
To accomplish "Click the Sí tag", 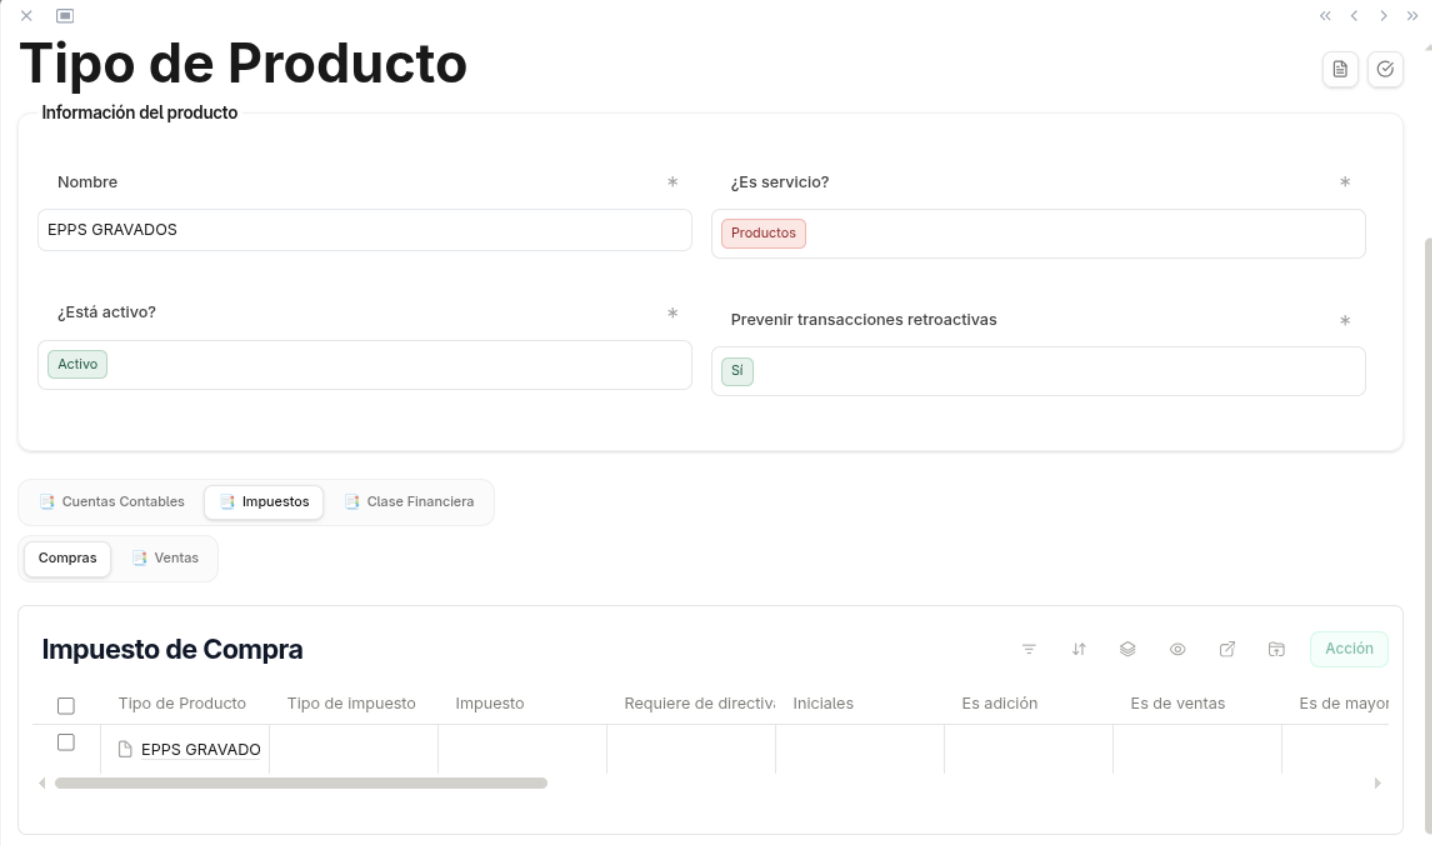I will click(737, 371).
